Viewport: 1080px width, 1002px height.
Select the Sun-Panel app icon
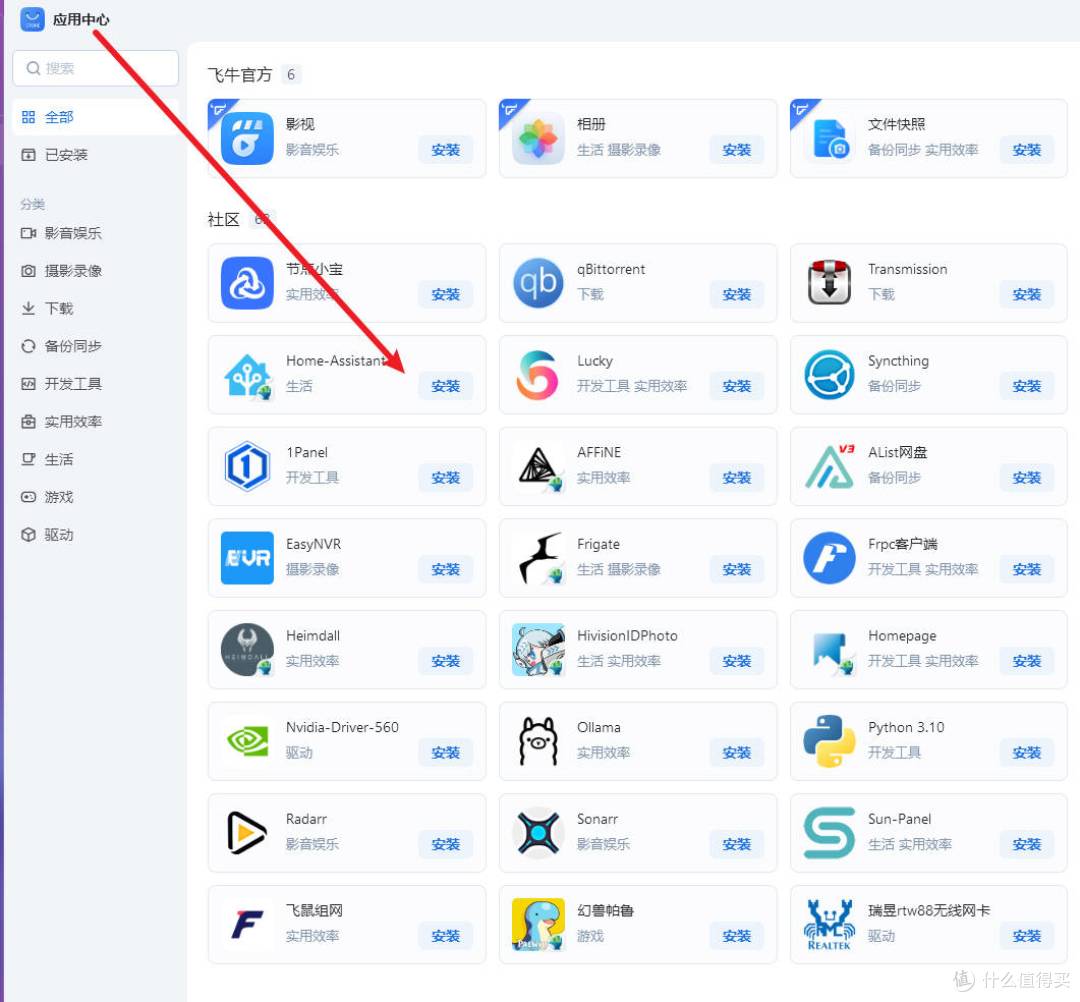coord(829,833)
